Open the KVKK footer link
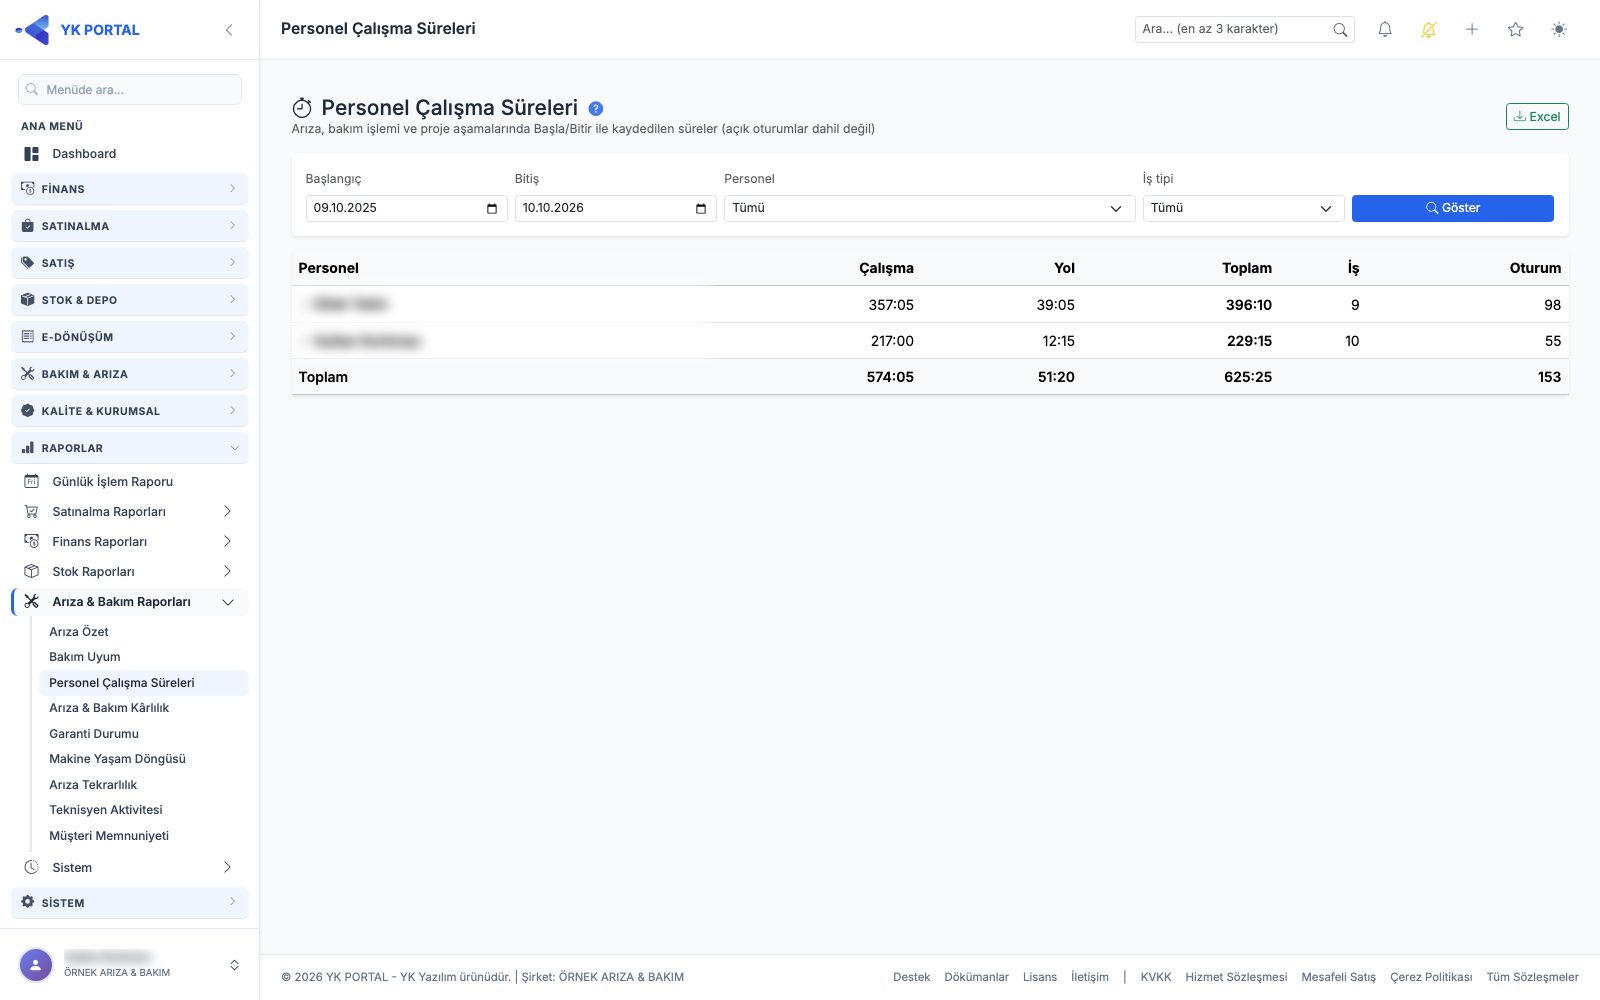Image resolution: width=1600 pixels, height=1000 pixels. [1156, 977]
